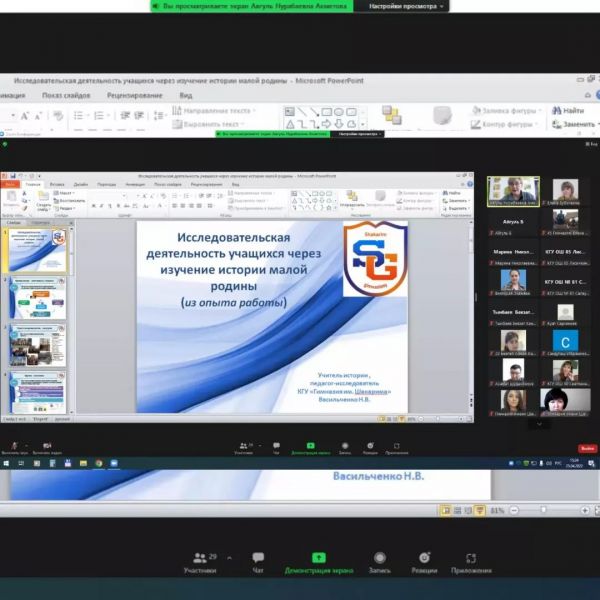This screenshot has width=600, height=600.
Task: Click the Найти button in the ribbon
Action: coord(572,110)
